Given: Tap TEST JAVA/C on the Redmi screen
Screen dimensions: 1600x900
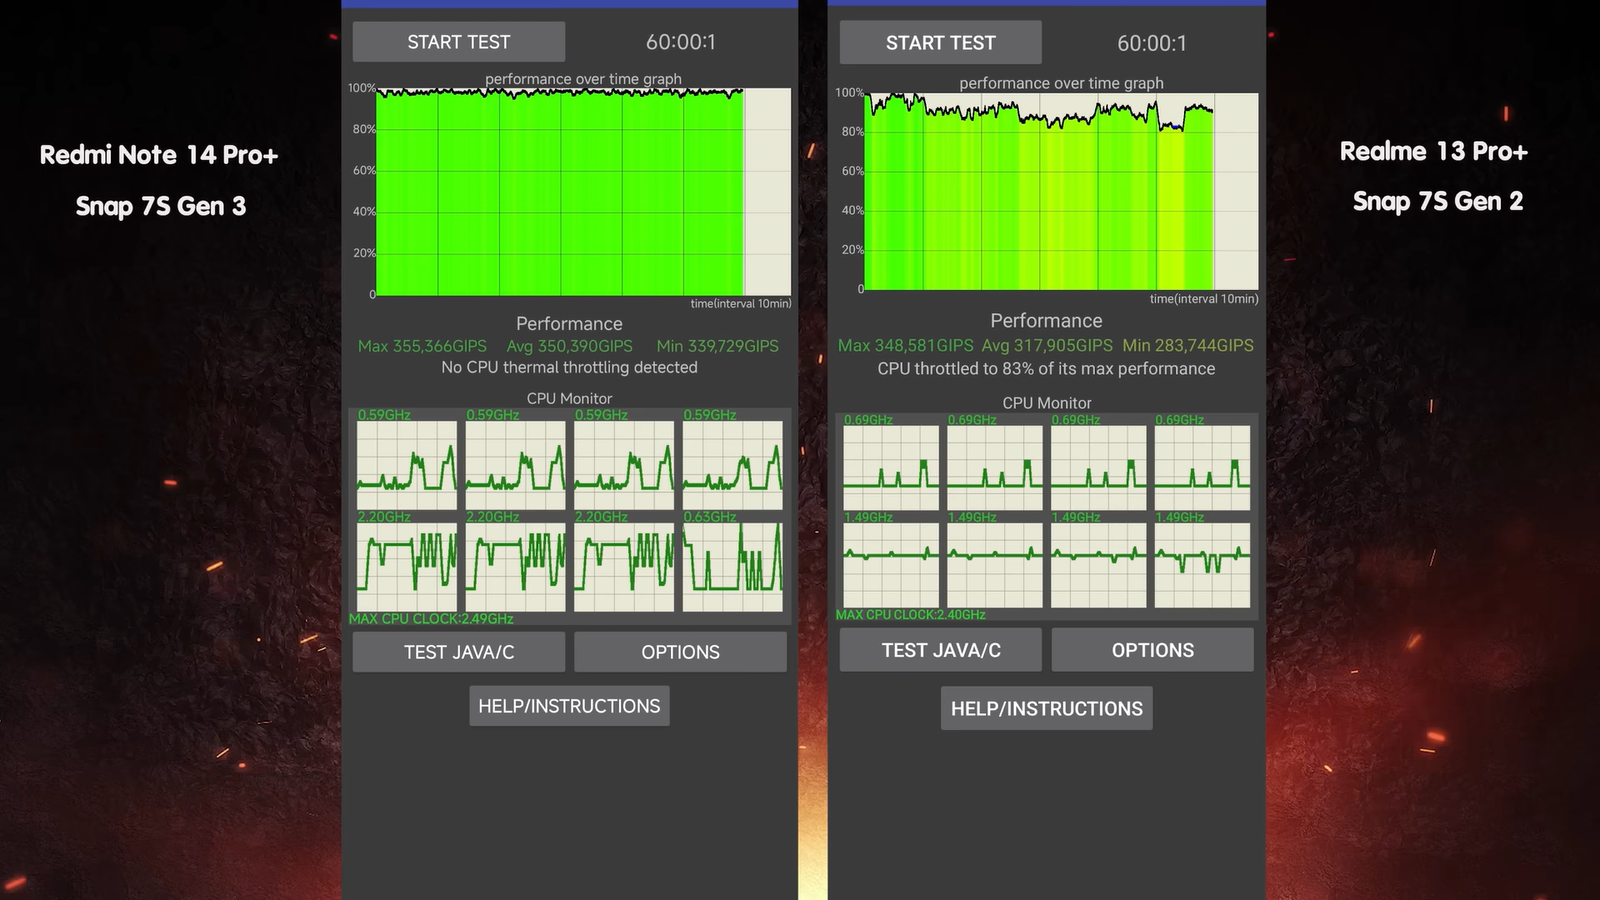Looking at the screenshot, I should pos(459,652).
